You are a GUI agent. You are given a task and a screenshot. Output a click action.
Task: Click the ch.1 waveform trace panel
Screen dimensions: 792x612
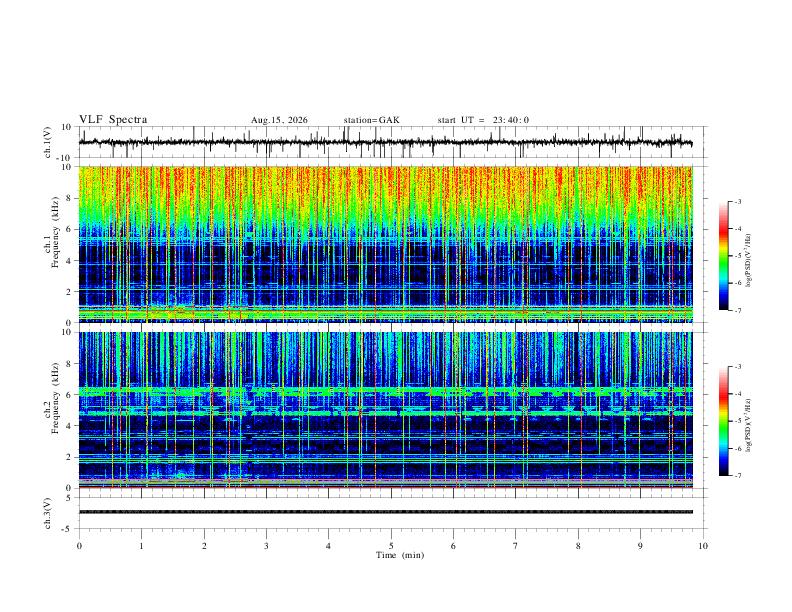[x=386, y=142]
